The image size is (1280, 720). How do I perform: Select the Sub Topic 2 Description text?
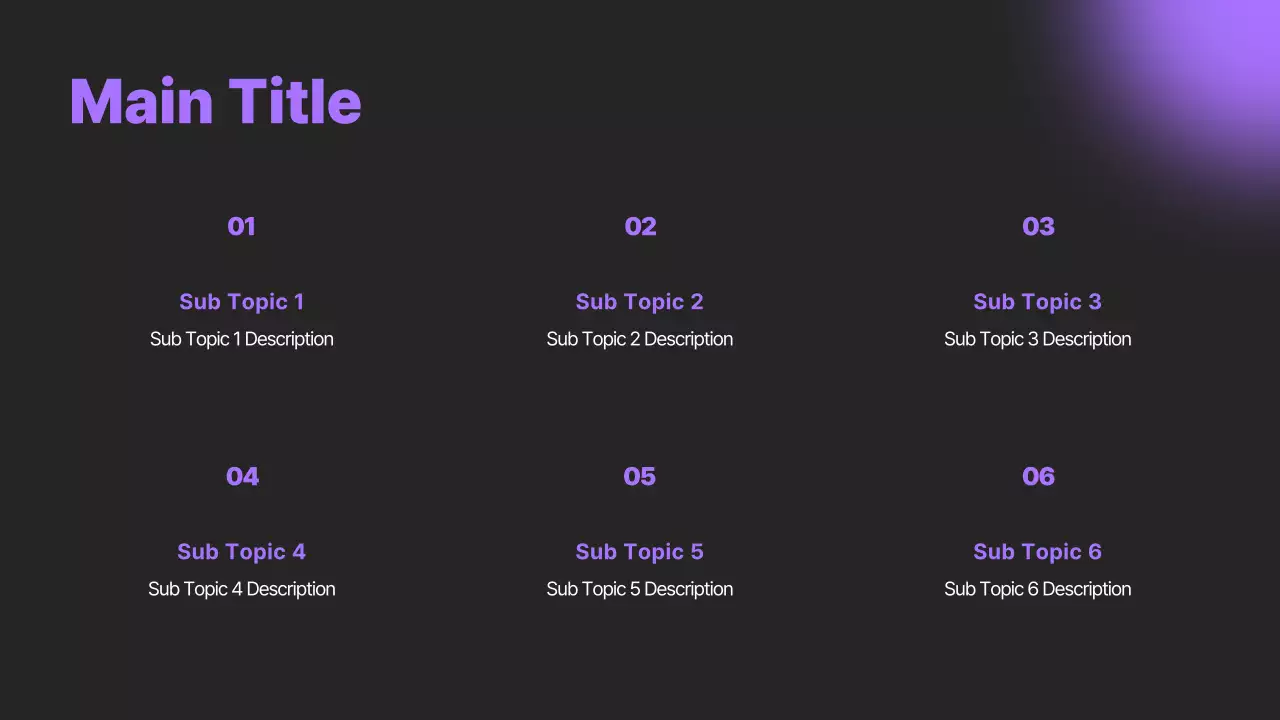point(639,339)
